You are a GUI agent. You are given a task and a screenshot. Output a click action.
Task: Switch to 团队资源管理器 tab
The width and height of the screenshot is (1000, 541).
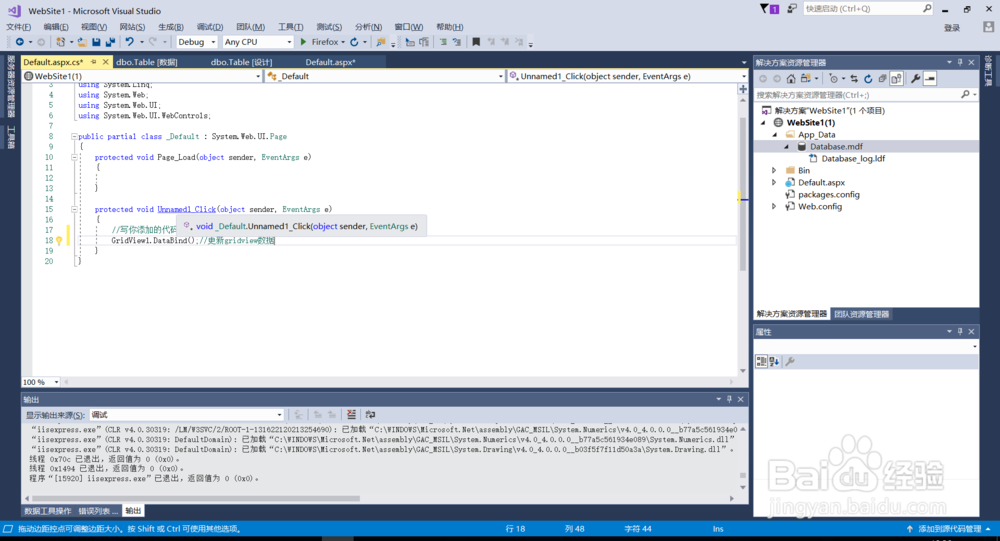click(862, 314)
